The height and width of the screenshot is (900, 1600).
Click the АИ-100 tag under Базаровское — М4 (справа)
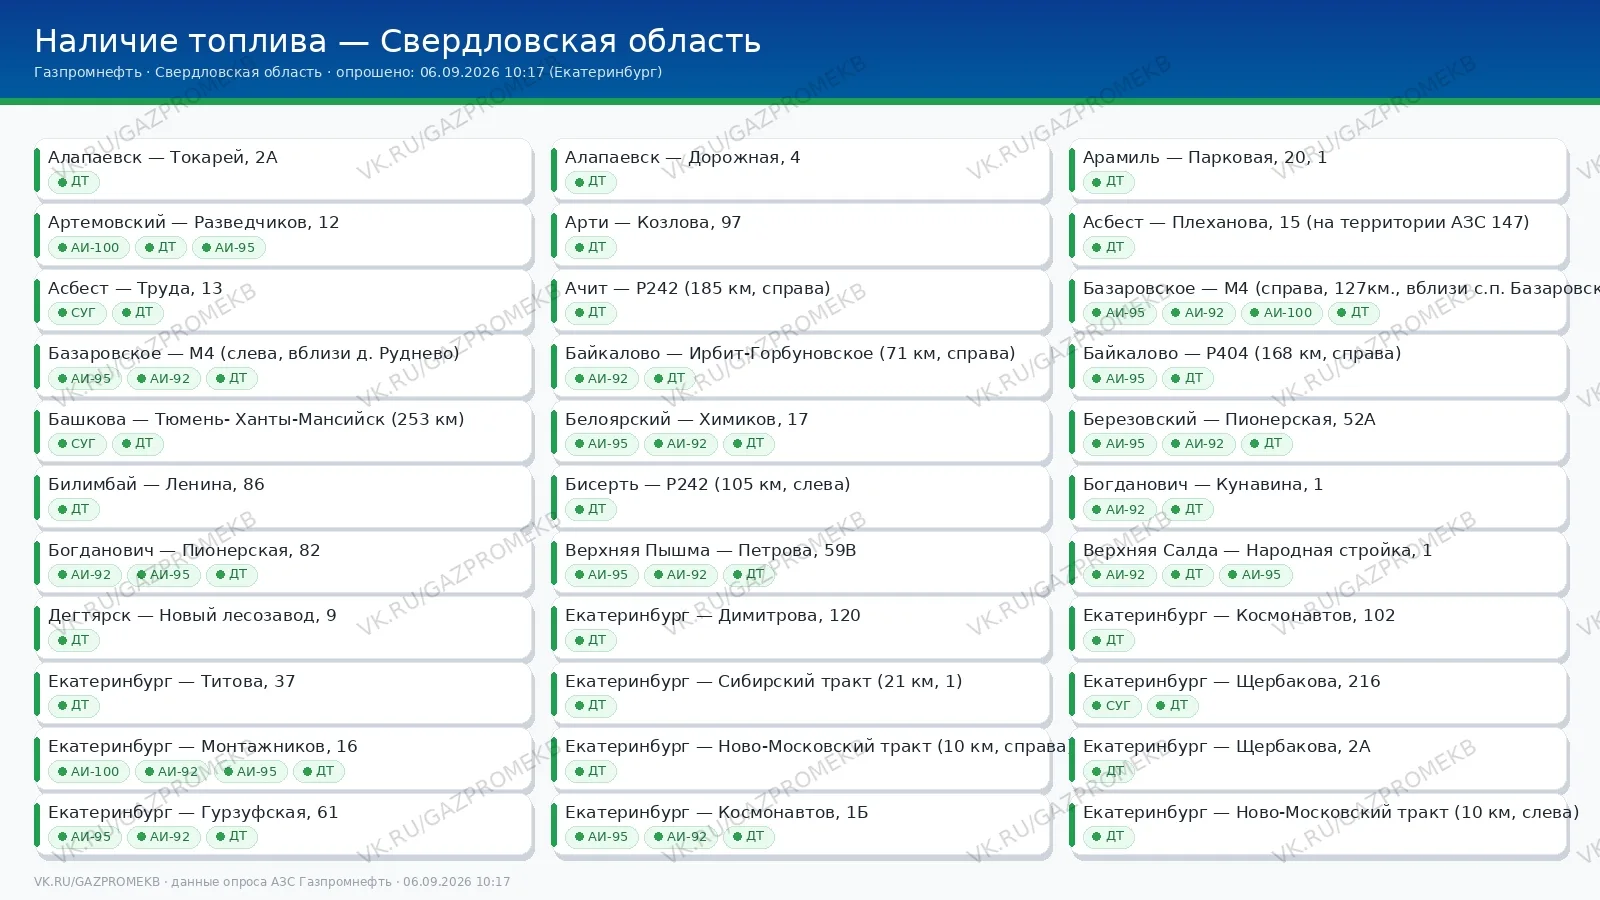pyautogui.click(x=1282, y=313)
